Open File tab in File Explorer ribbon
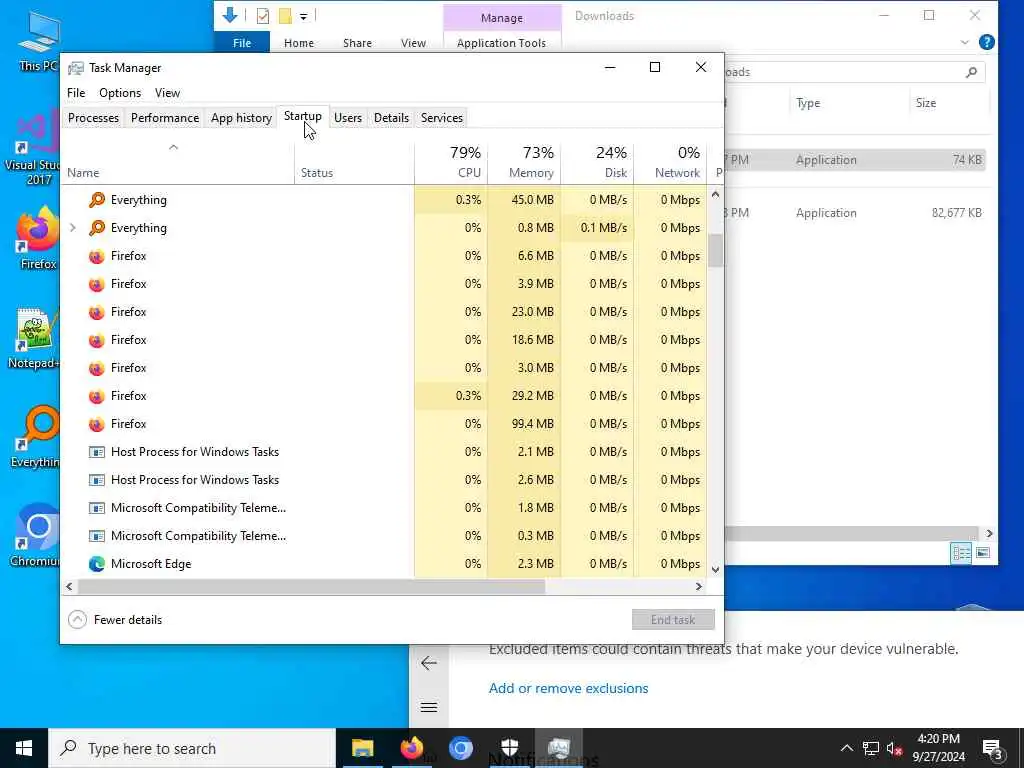The width and height of the screenshot is (1024, 768). tap(242, 42)
